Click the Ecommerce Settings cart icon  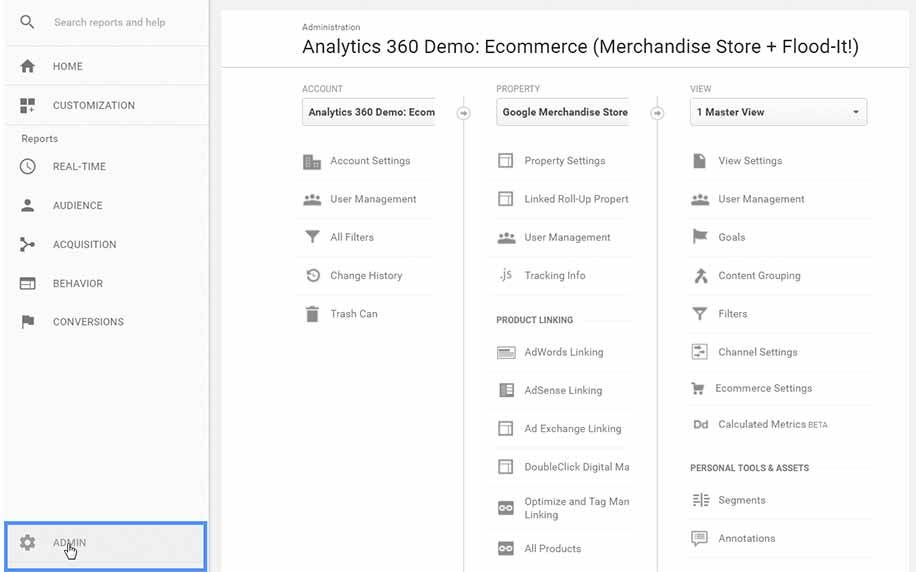[698, 389]
